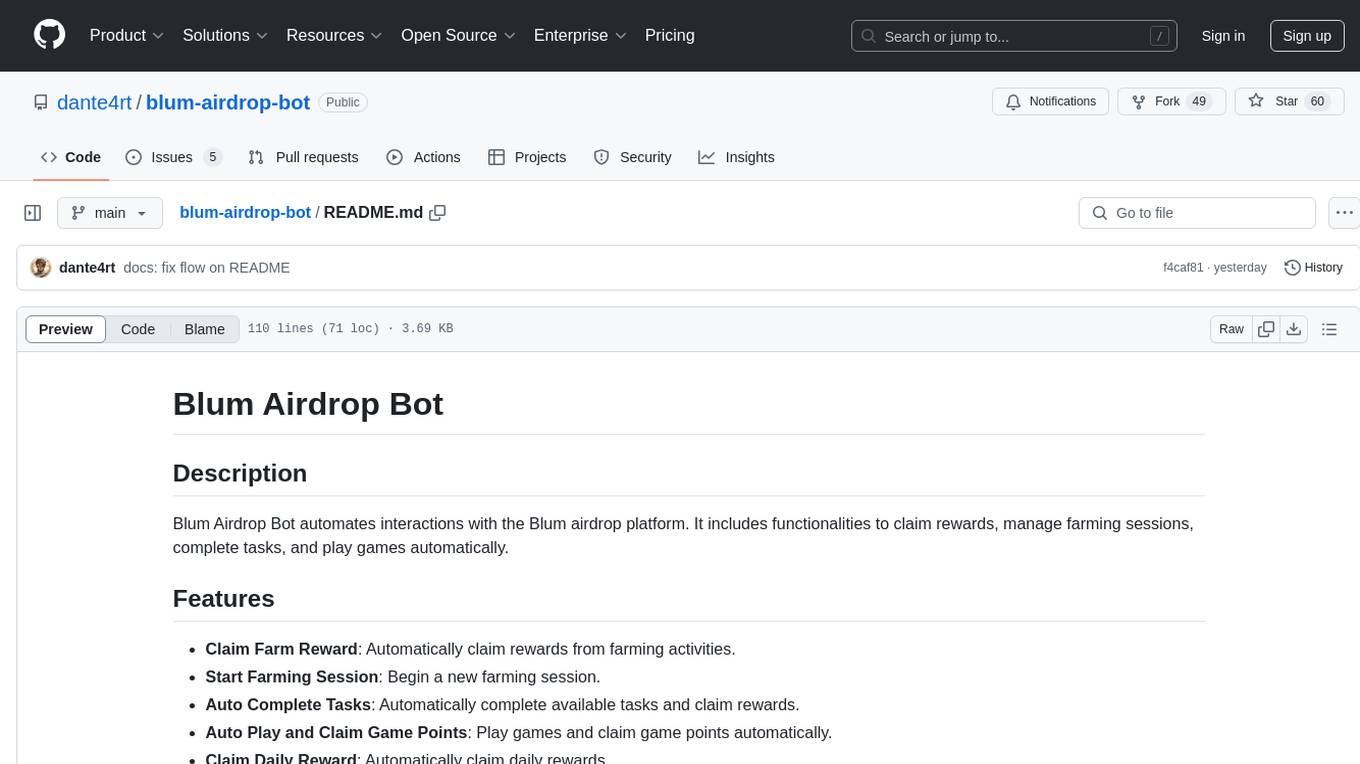1360x764 pixels.
Task: Click the Sign in link
Action: point(1223,36)
